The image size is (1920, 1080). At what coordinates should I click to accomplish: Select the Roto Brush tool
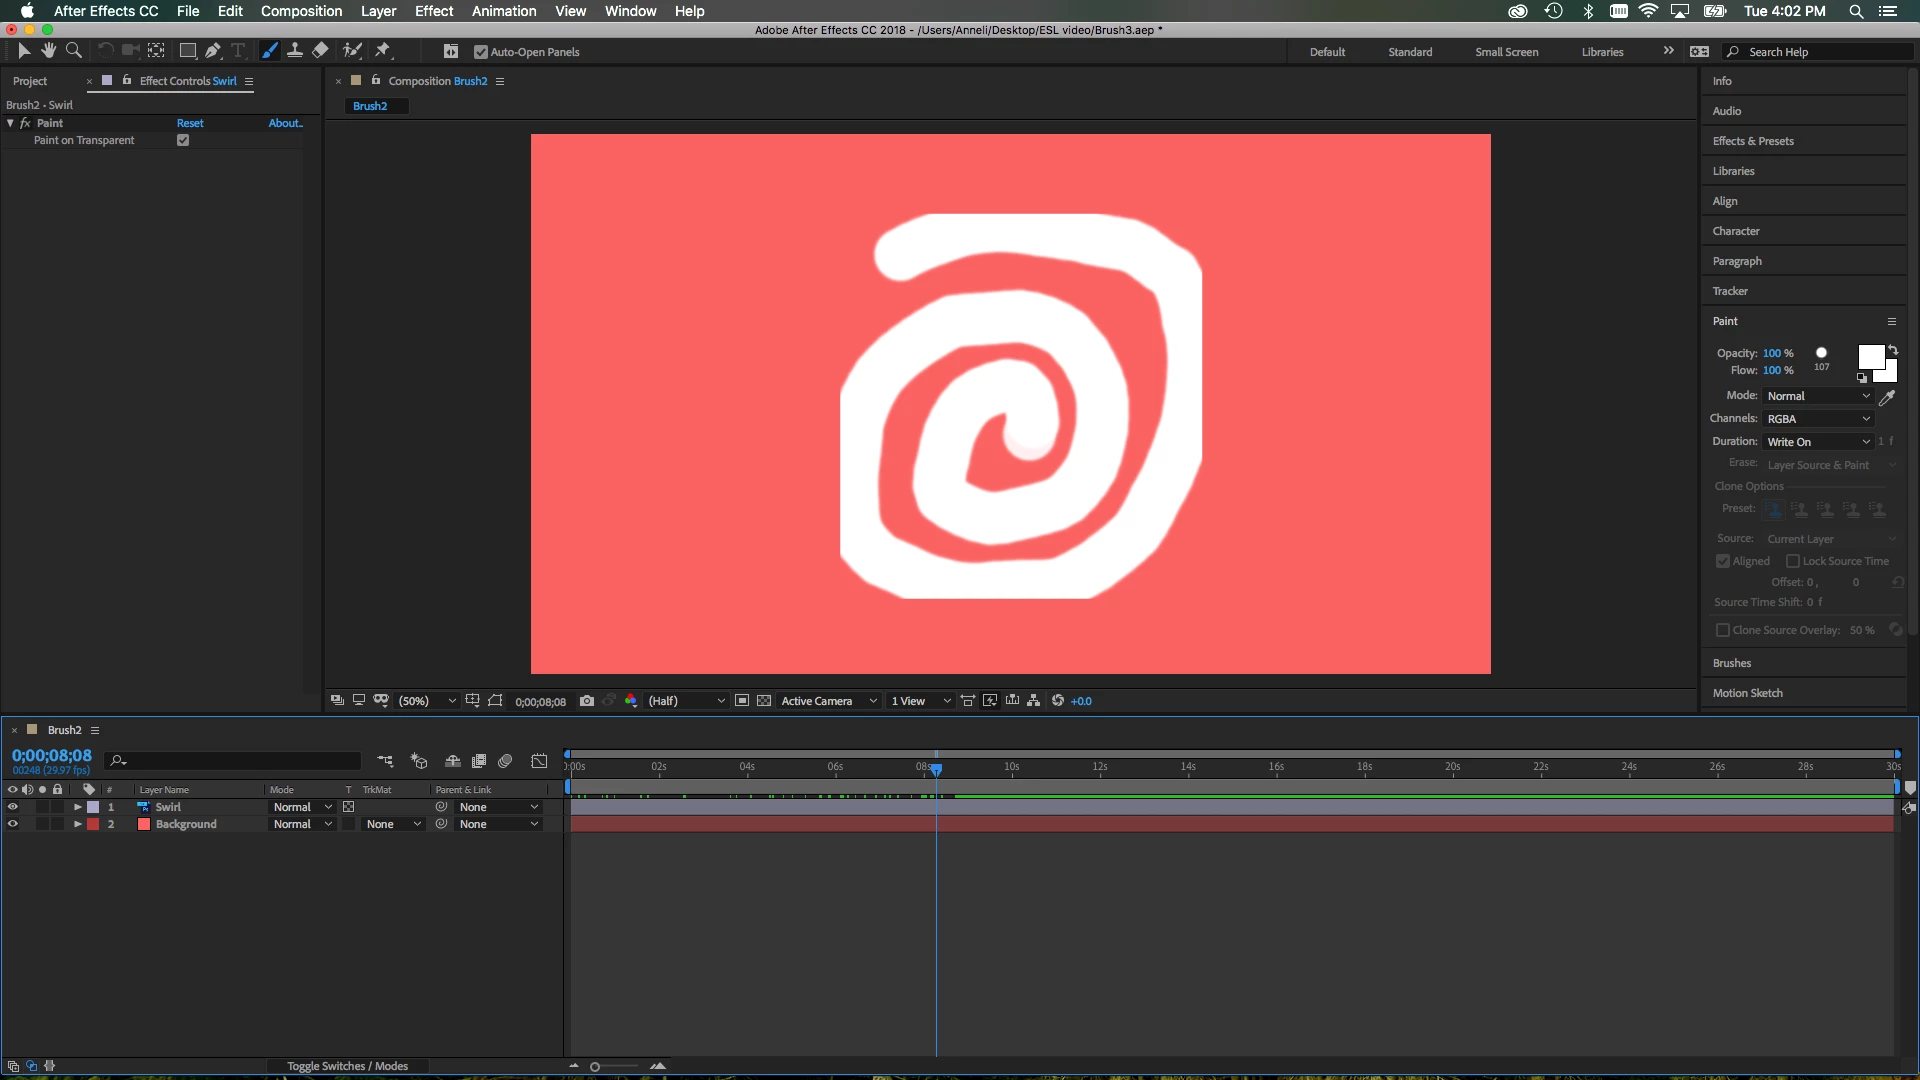[x=352, y=51]
